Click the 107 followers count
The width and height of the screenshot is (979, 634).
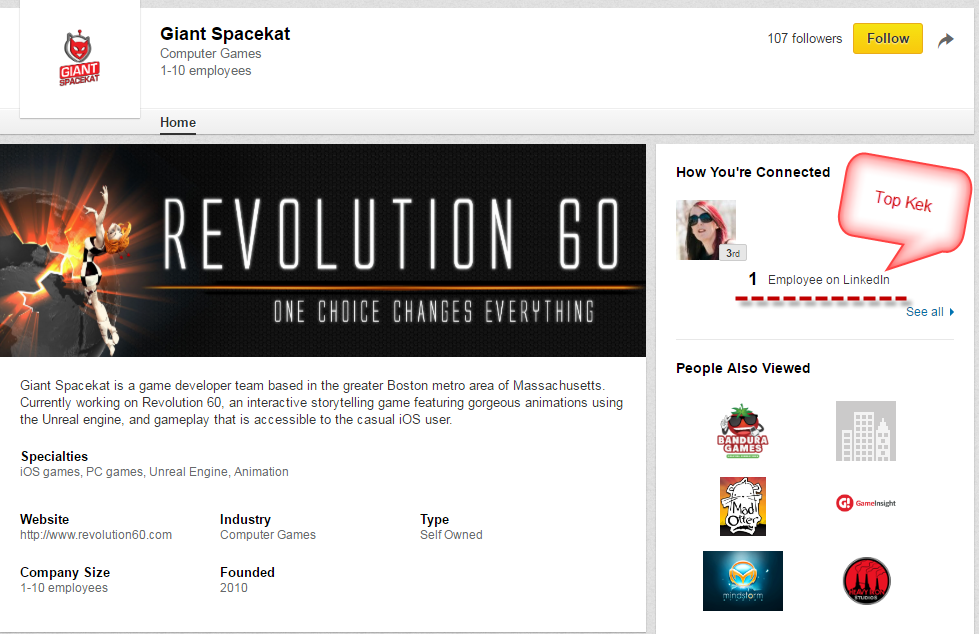click(x=804, y=39)
